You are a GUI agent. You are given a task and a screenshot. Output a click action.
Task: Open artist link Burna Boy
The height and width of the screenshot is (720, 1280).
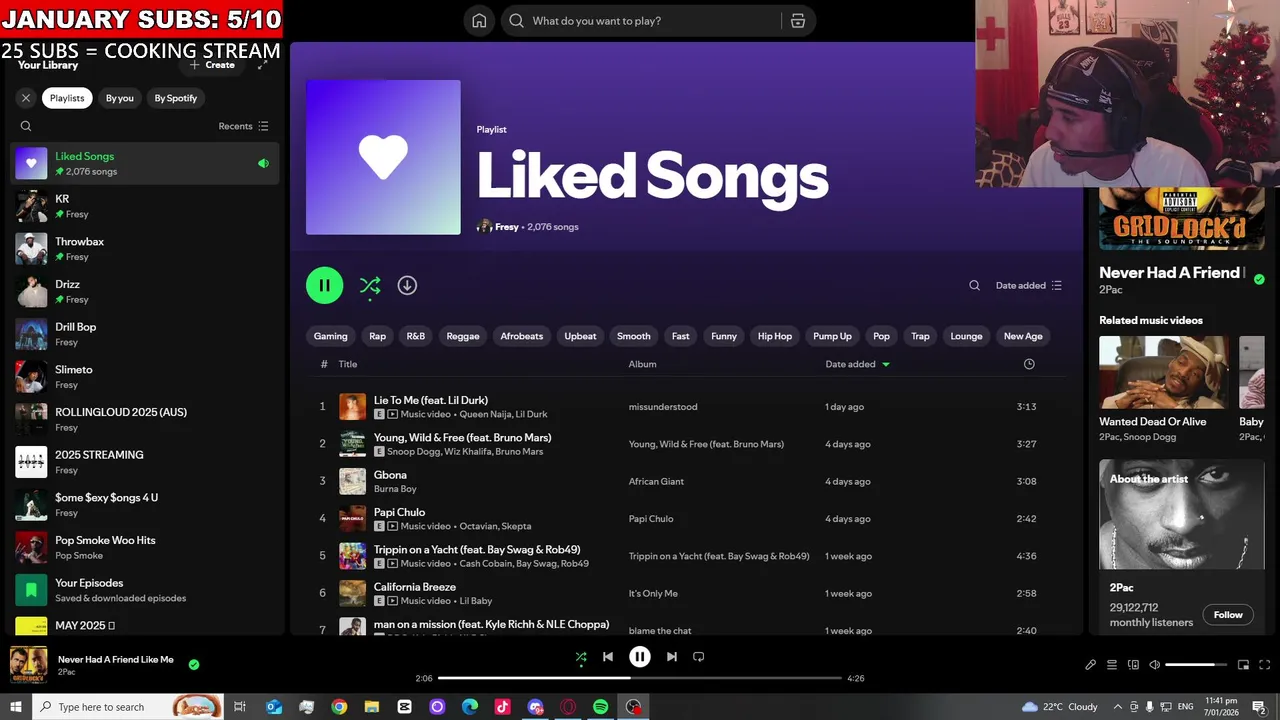[x=395, y=489]
